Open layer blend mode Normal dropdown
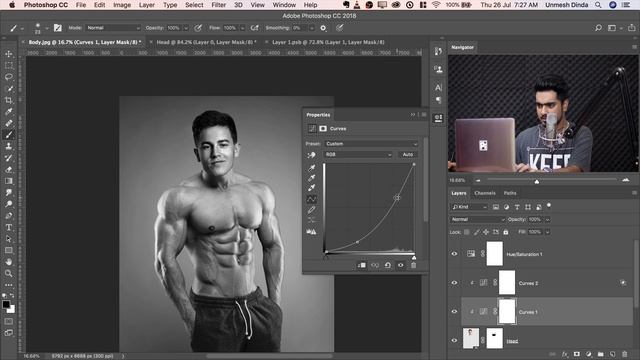 tap(478, 220)
